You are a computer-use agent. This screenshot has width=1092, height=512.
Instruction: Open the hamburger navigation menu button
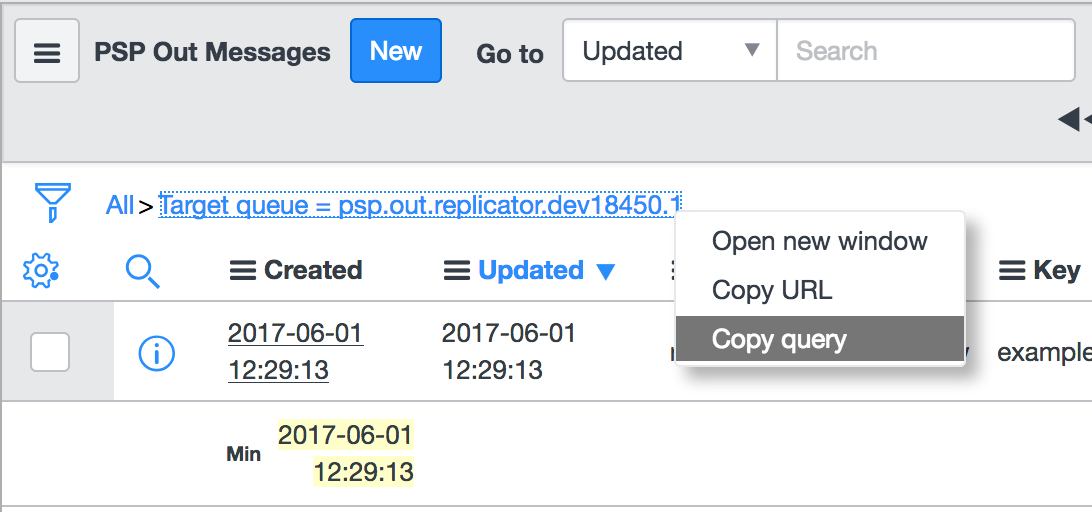coord(47,51)
